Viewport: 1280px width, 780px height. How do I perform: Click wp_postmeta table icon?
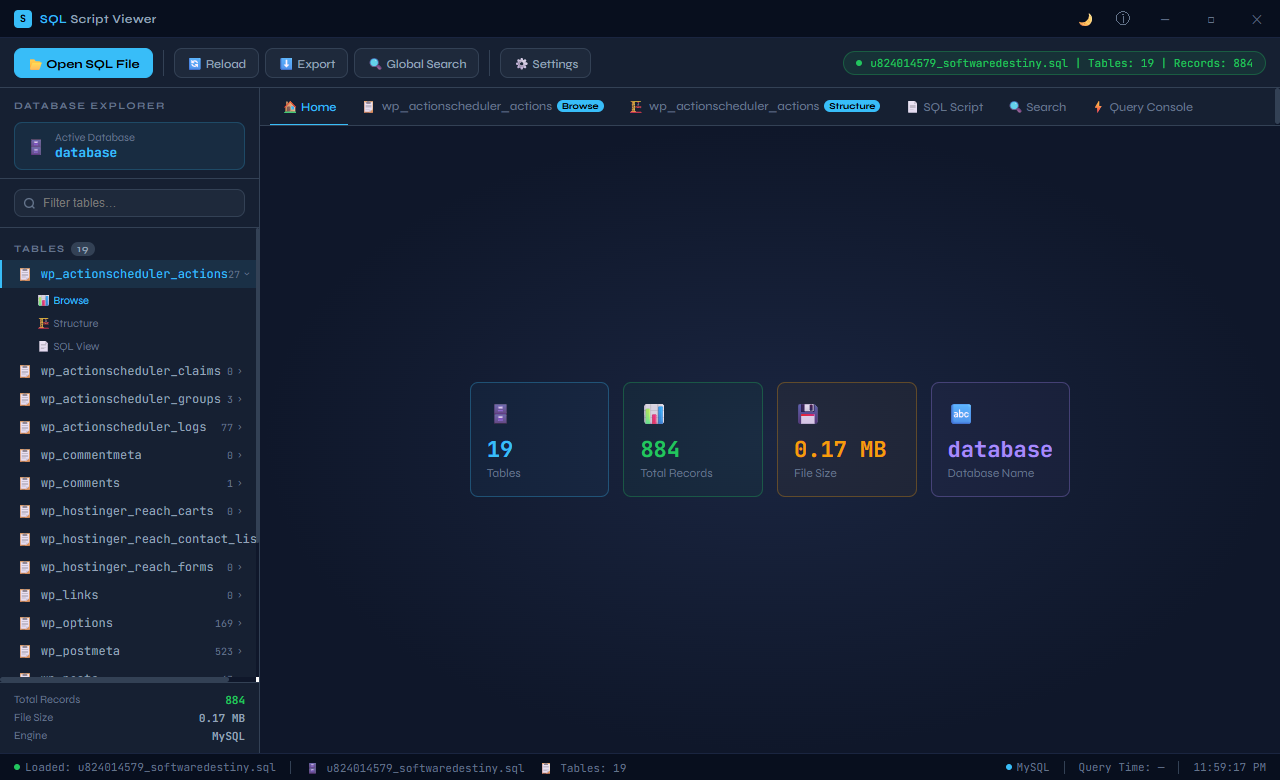pyautogui.click(x=25, y=651)
